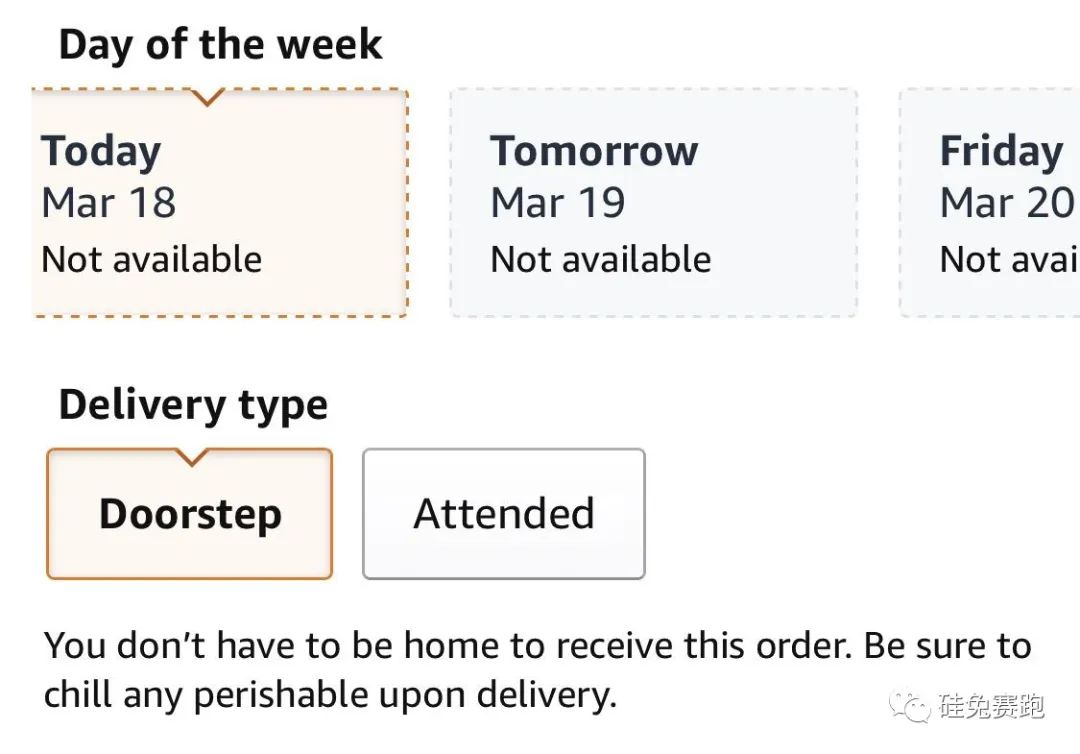Click the selected-notch arrow on Today card
Image resolution: width=1080 pixels, height=754 pixels.
coord(207,97)
